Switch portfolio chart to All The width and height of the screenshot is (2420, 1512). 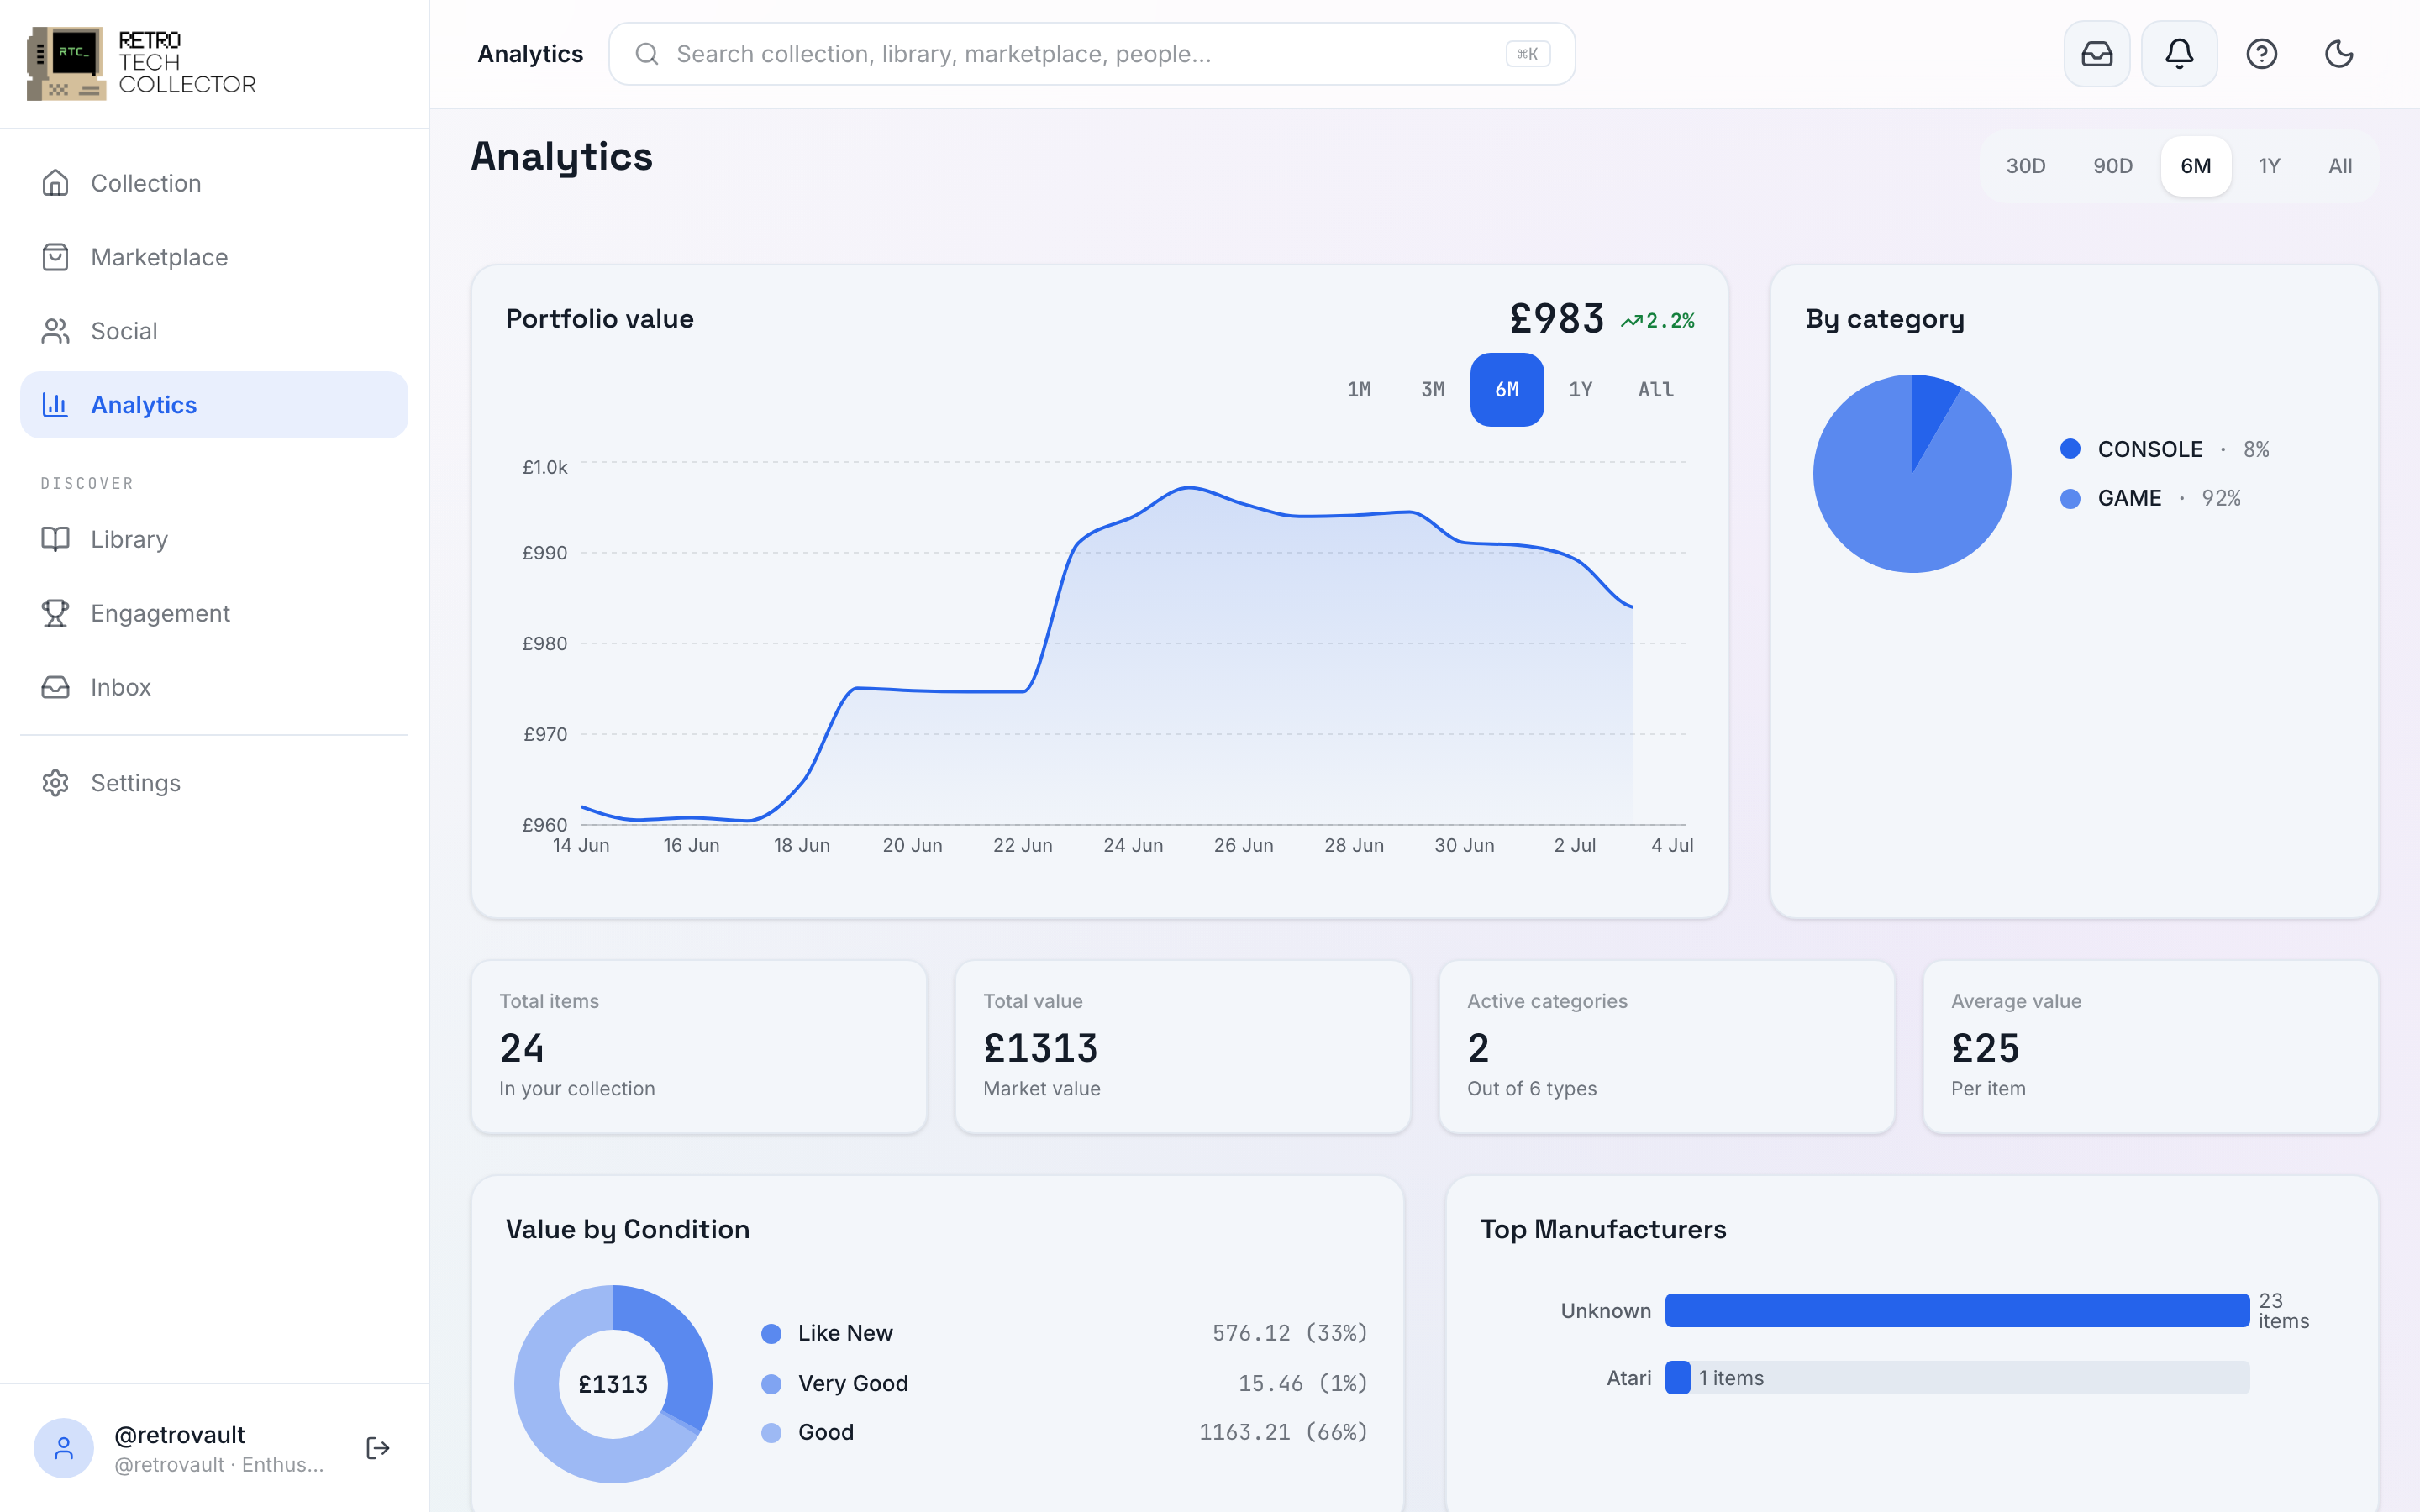(x=1656, y=389)
